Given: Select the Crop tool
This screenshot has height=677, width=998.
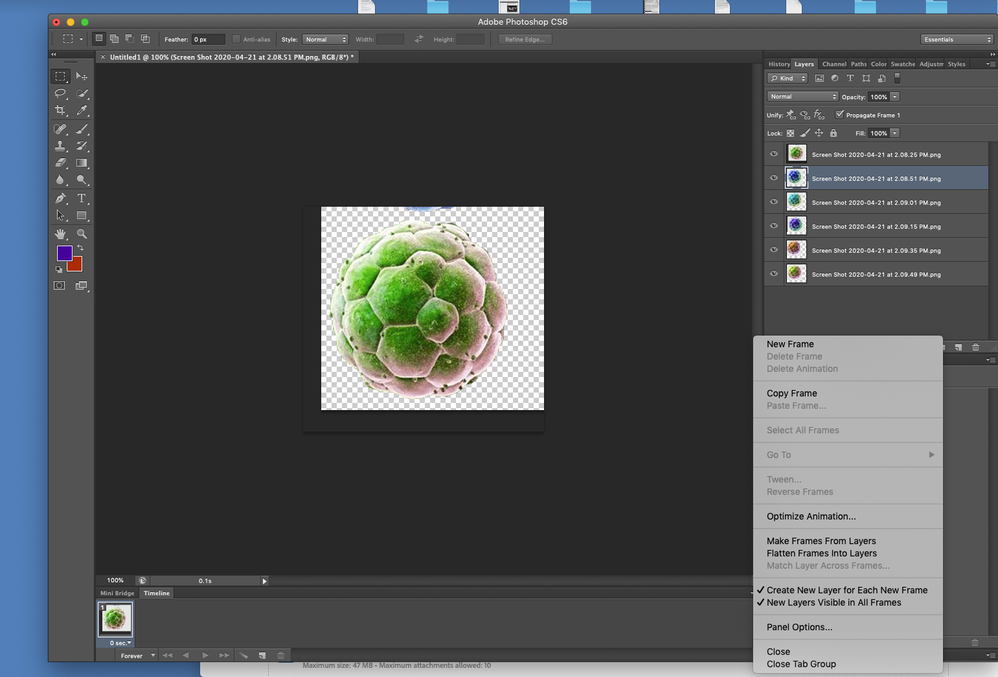Looking at the screenshot, I should click(x=60, y=111).
